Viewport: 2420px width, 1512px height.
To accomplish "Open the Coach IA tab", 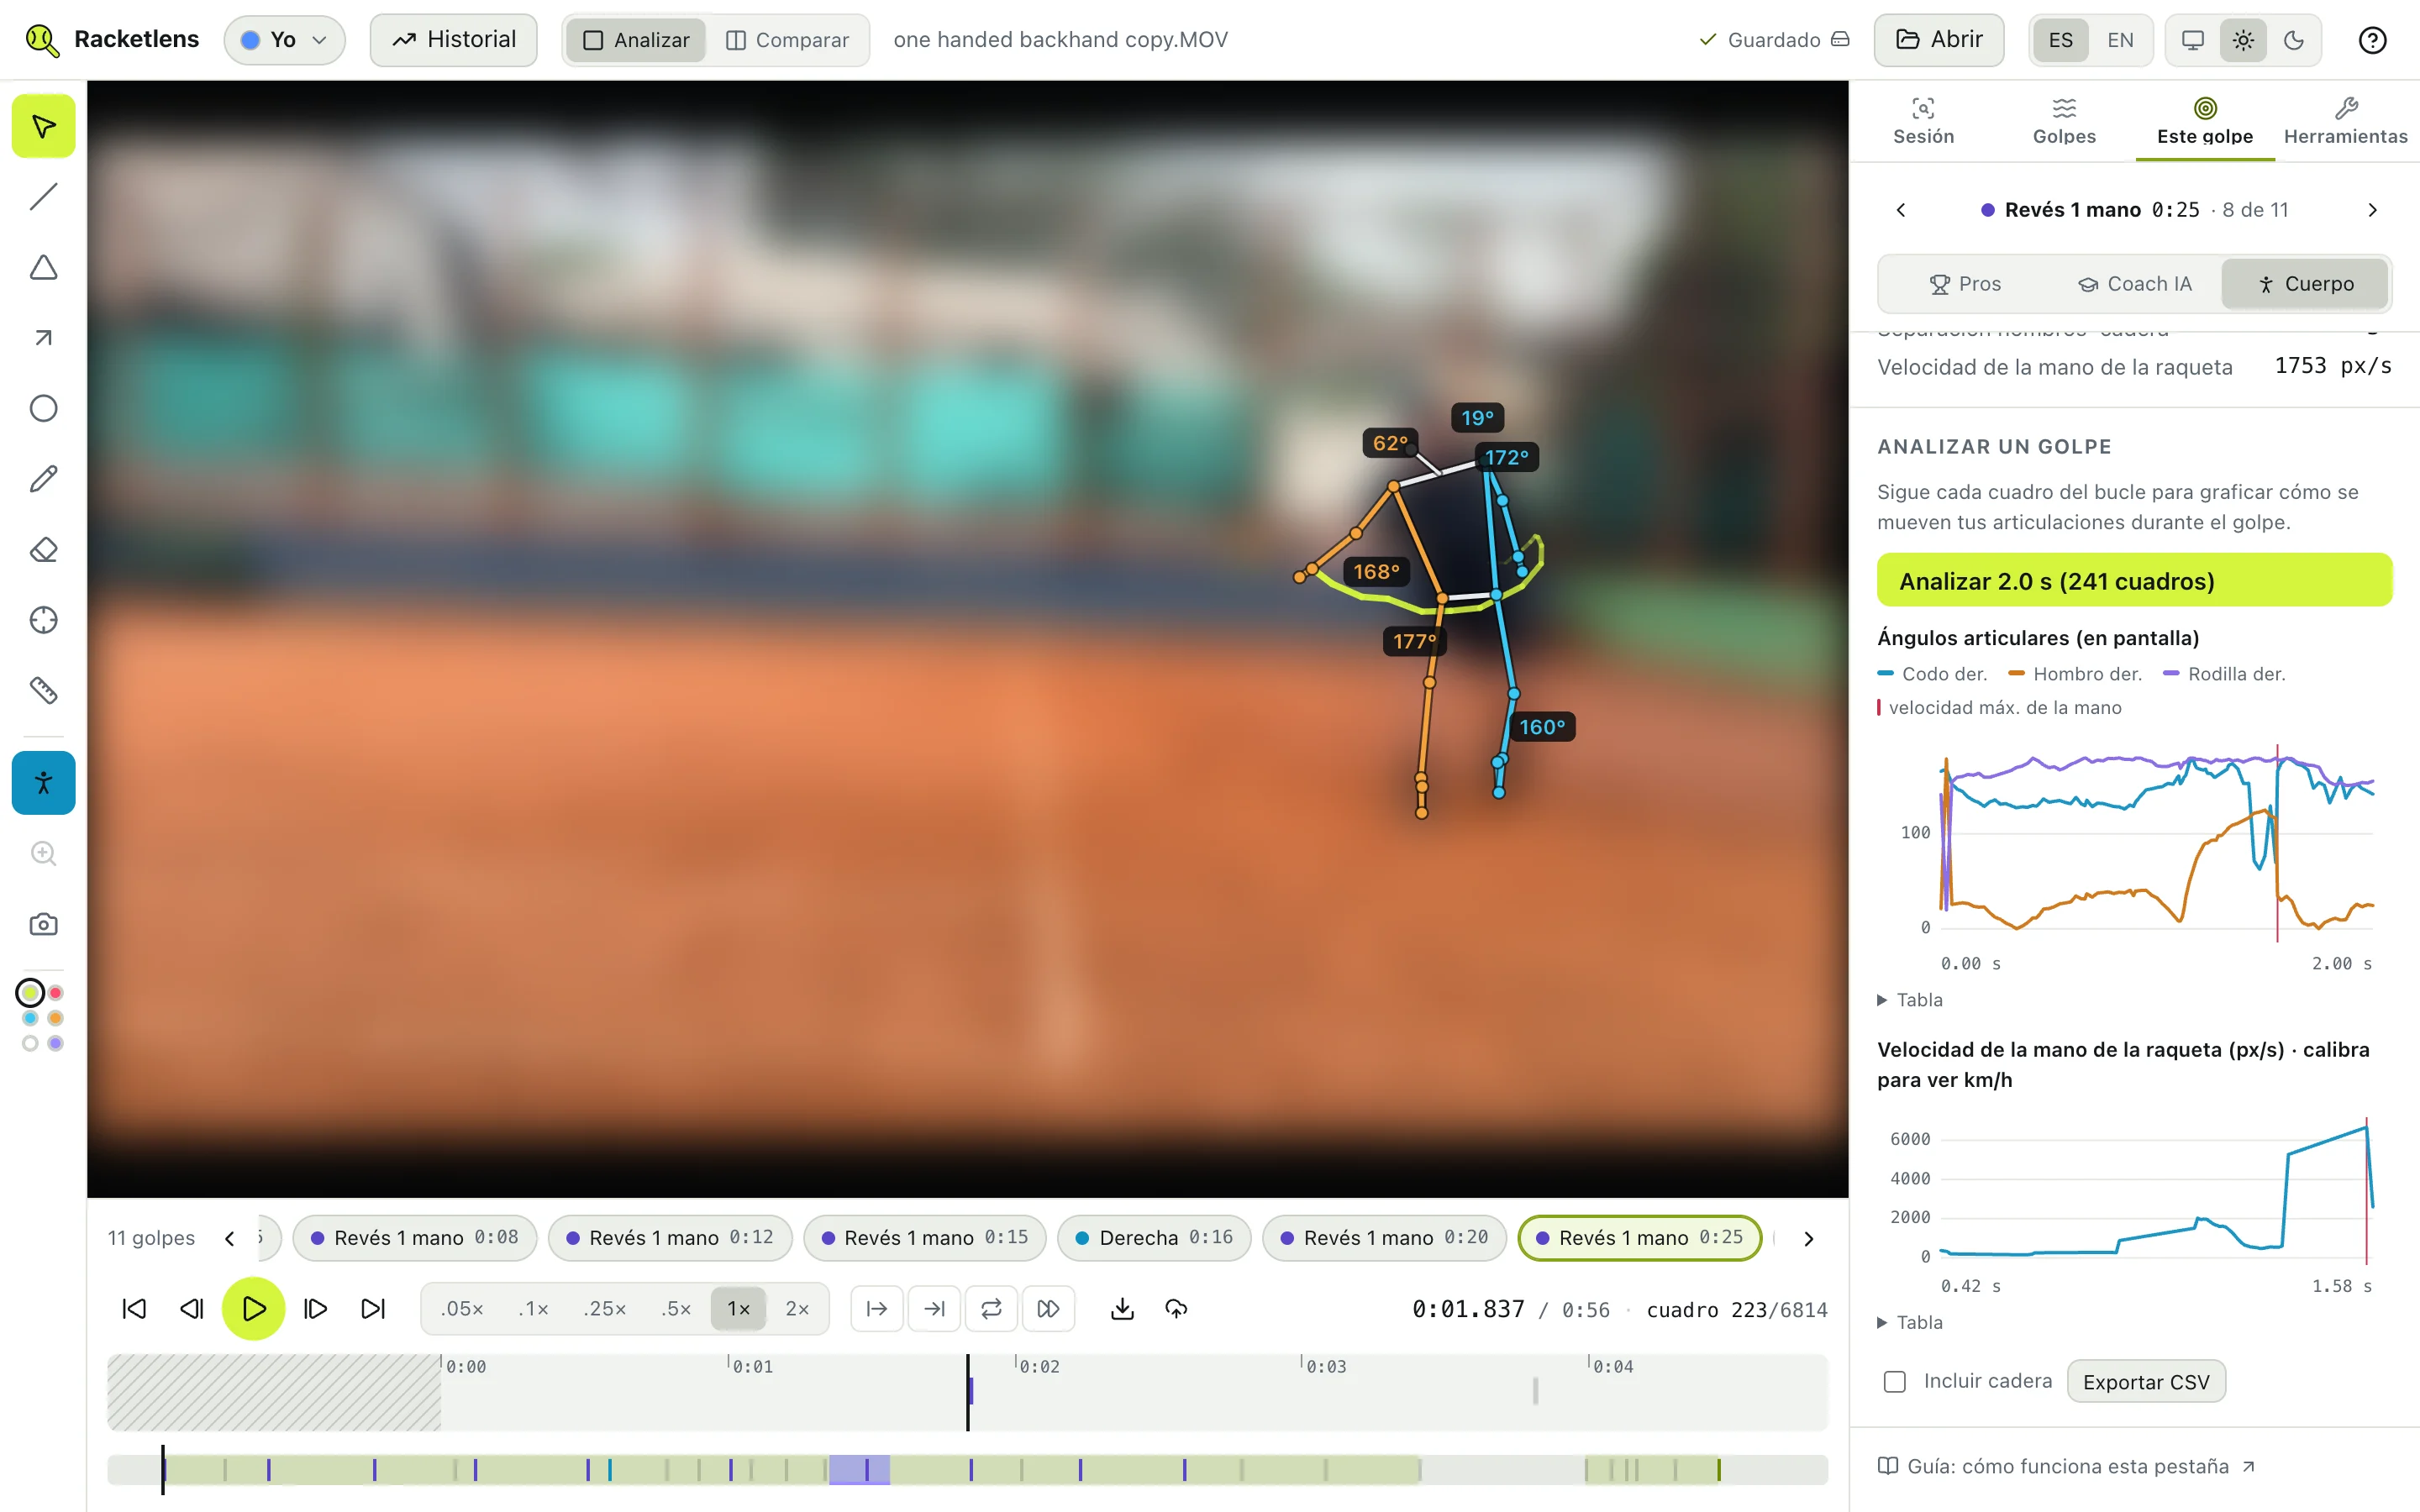I will (2135, 284).
